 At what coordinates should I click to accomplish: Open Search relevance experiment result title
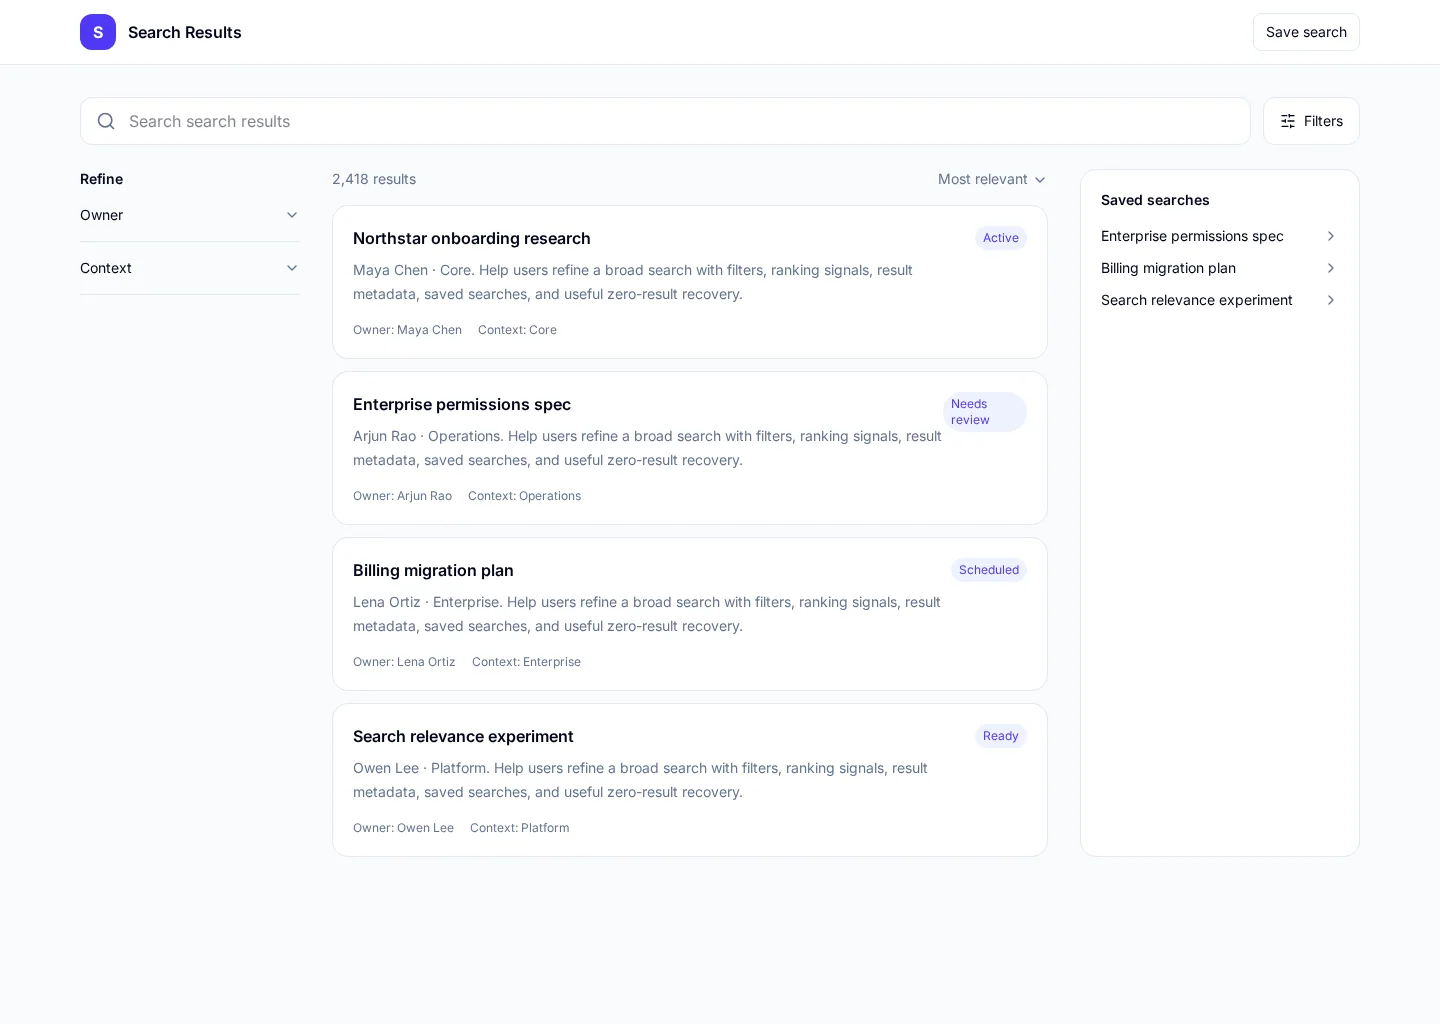click(x=463, y=736)
